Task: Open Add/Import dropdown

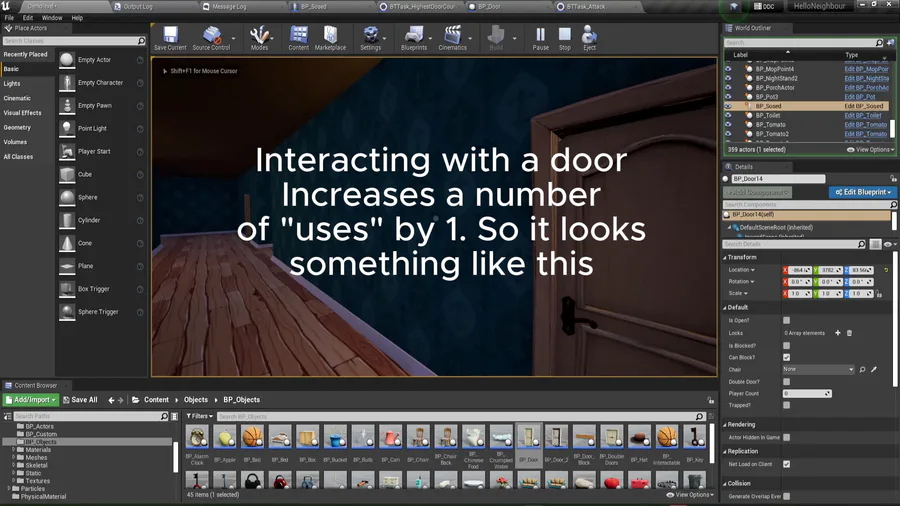Action: coord(30,400)
